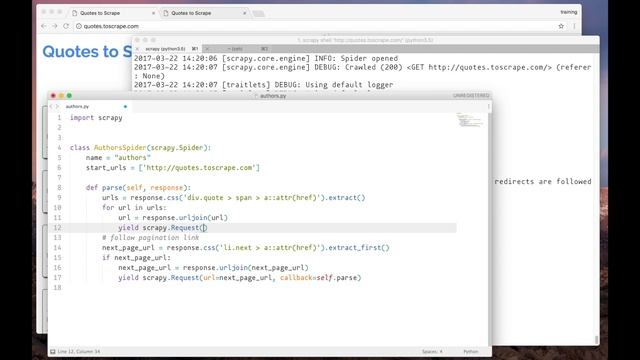Open the Chrome three-dot menu
The width and height of the screenshot is (640, 360).
pos(574,26)
